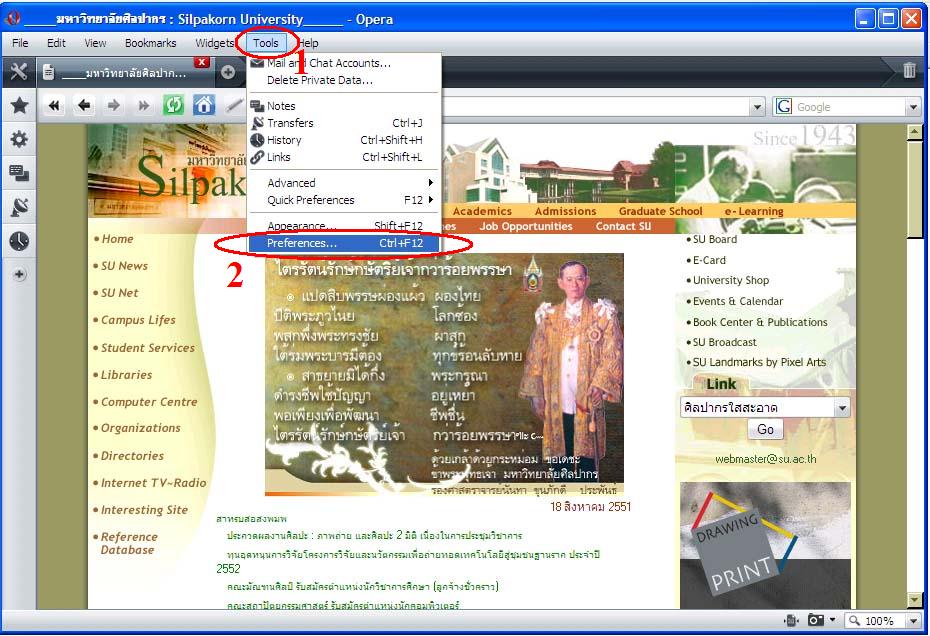
Task: Click the Go button on the page
Action: tap(765, 429)
